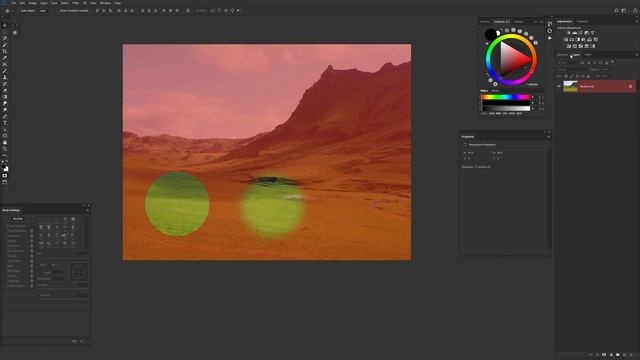
Task: Open the History panel icon
Action: pos(550,24)
